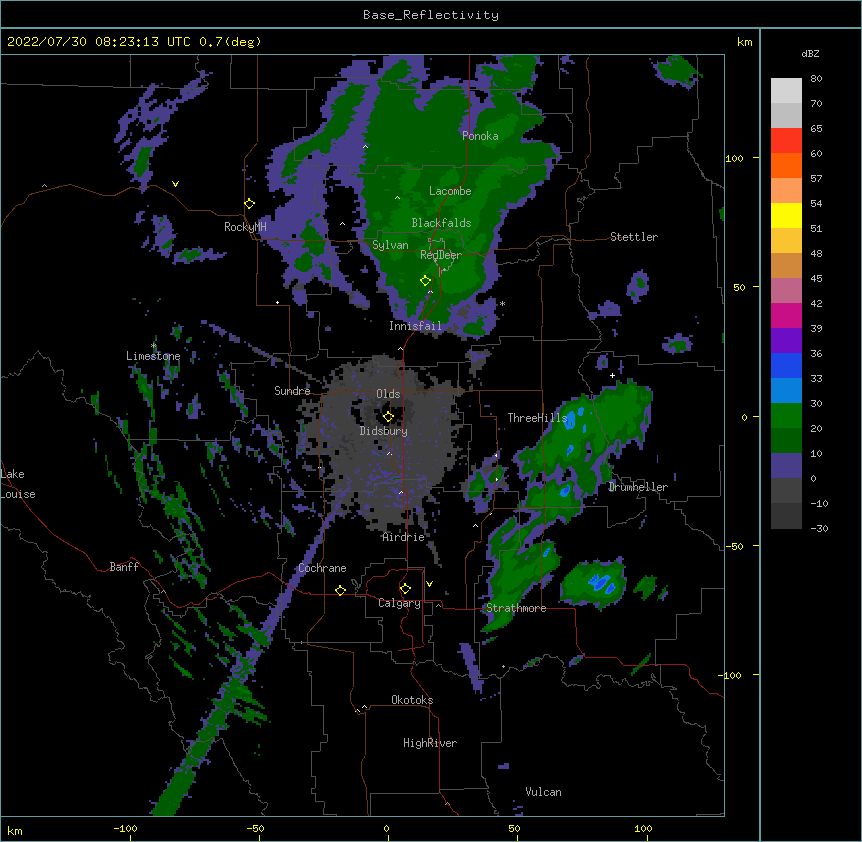Select the red swatch between 65 and 60 dBZ
Image resolution: width=862 pixels, height=842 pixels.
pos(786,141)
